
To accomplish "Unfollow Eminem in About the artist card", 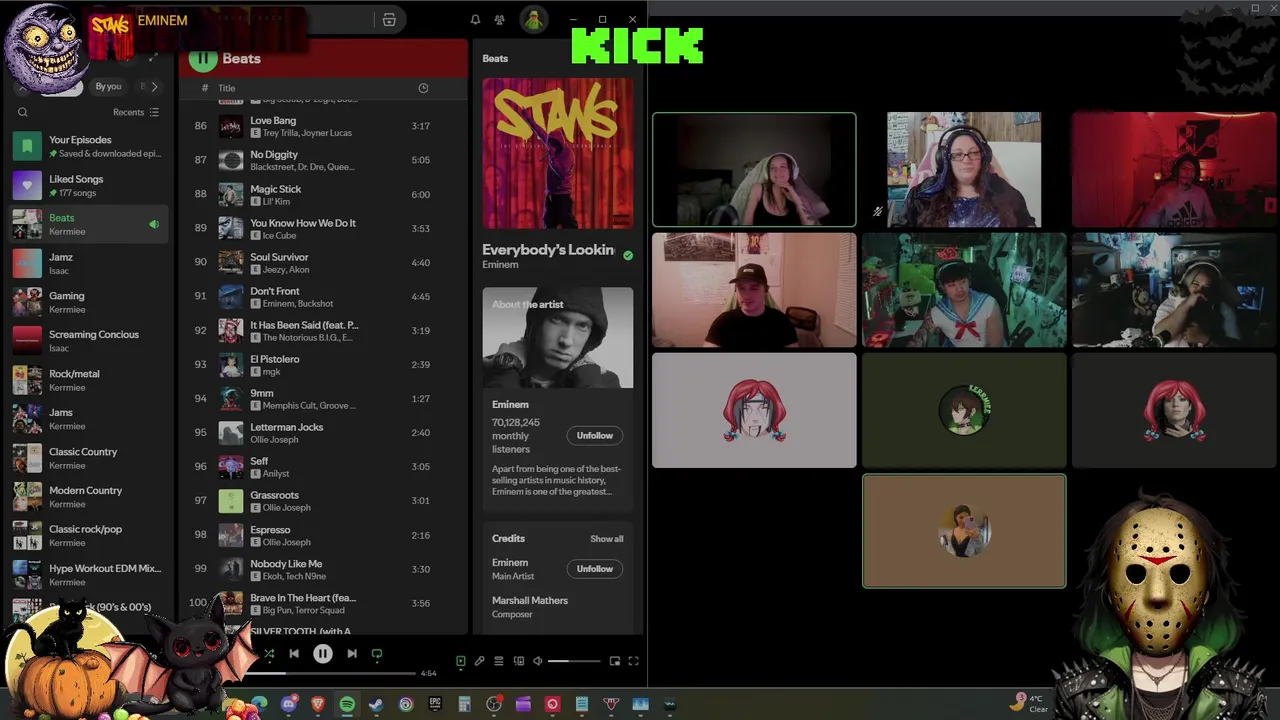I will [594, 435].
